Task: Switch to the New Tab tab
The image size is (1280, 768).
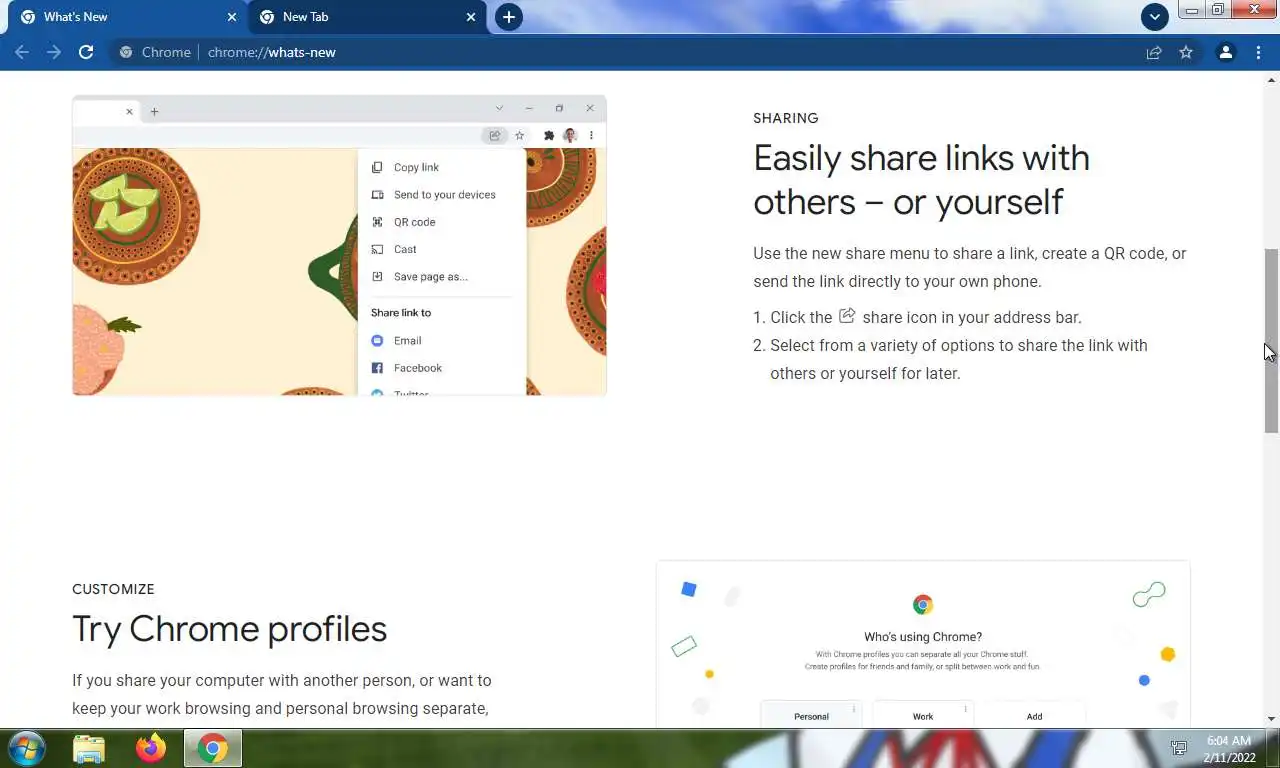Action: (367, 17)
